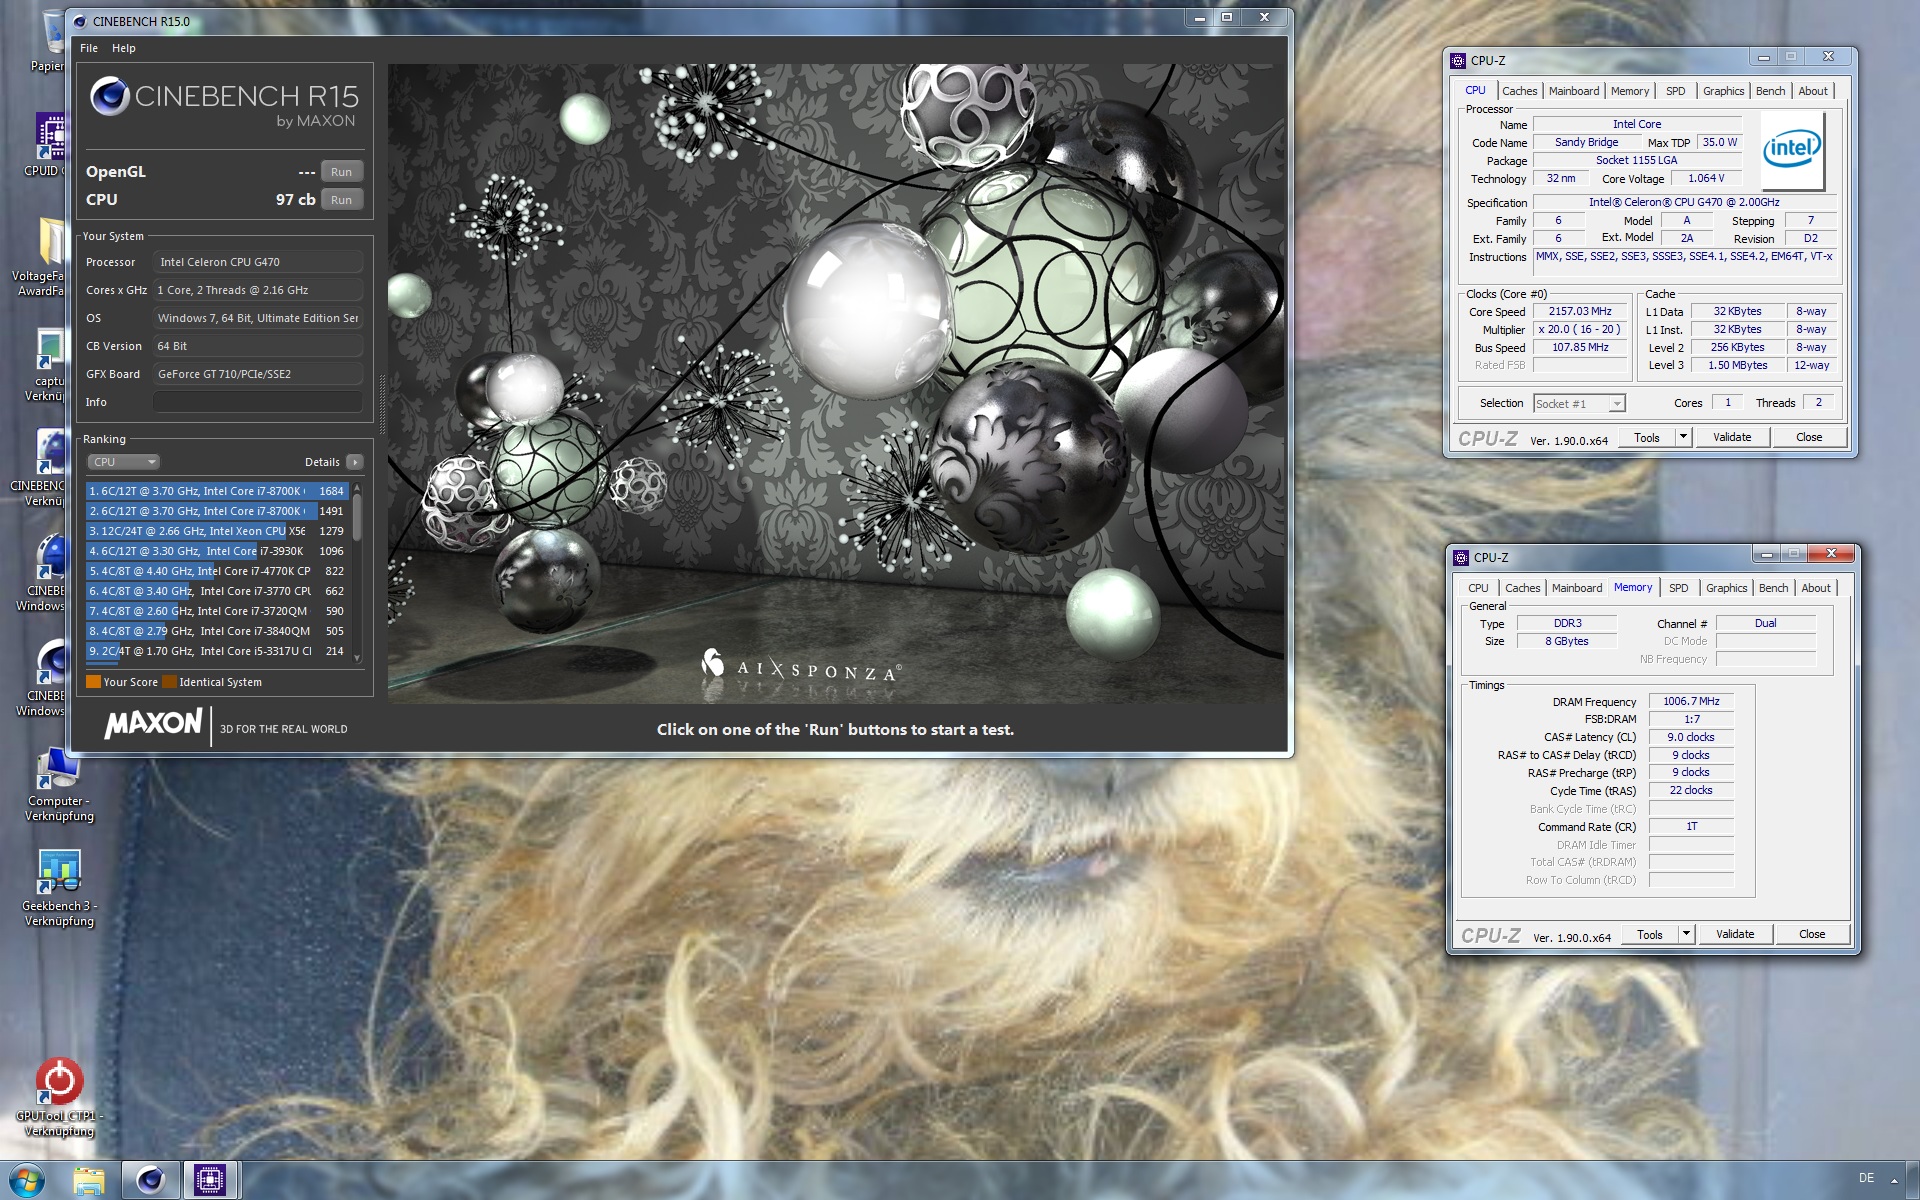This screenshot has width=1920, height=1200.
Task: Switch to SPD tab in upper CPU-Z window
Action: coord(1676,91)
